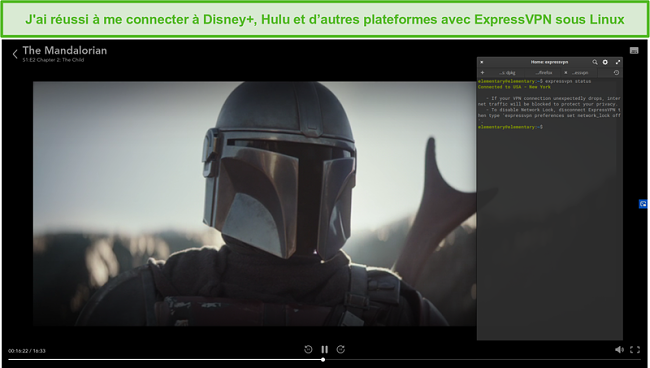The image size is (650, 368).
Task: Switch to the firefox terminal tab
Action: (543, 73)
